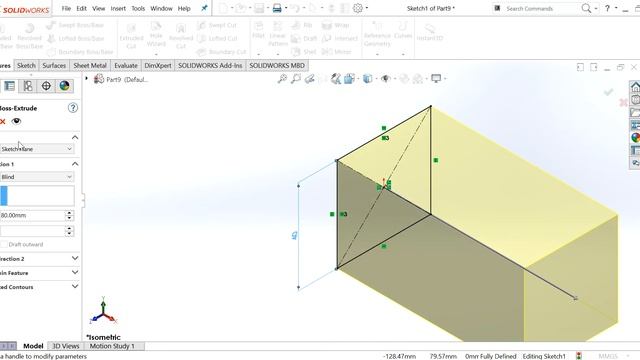Click the Undo arrow icon
640x360 pixels.
[295, 8]
